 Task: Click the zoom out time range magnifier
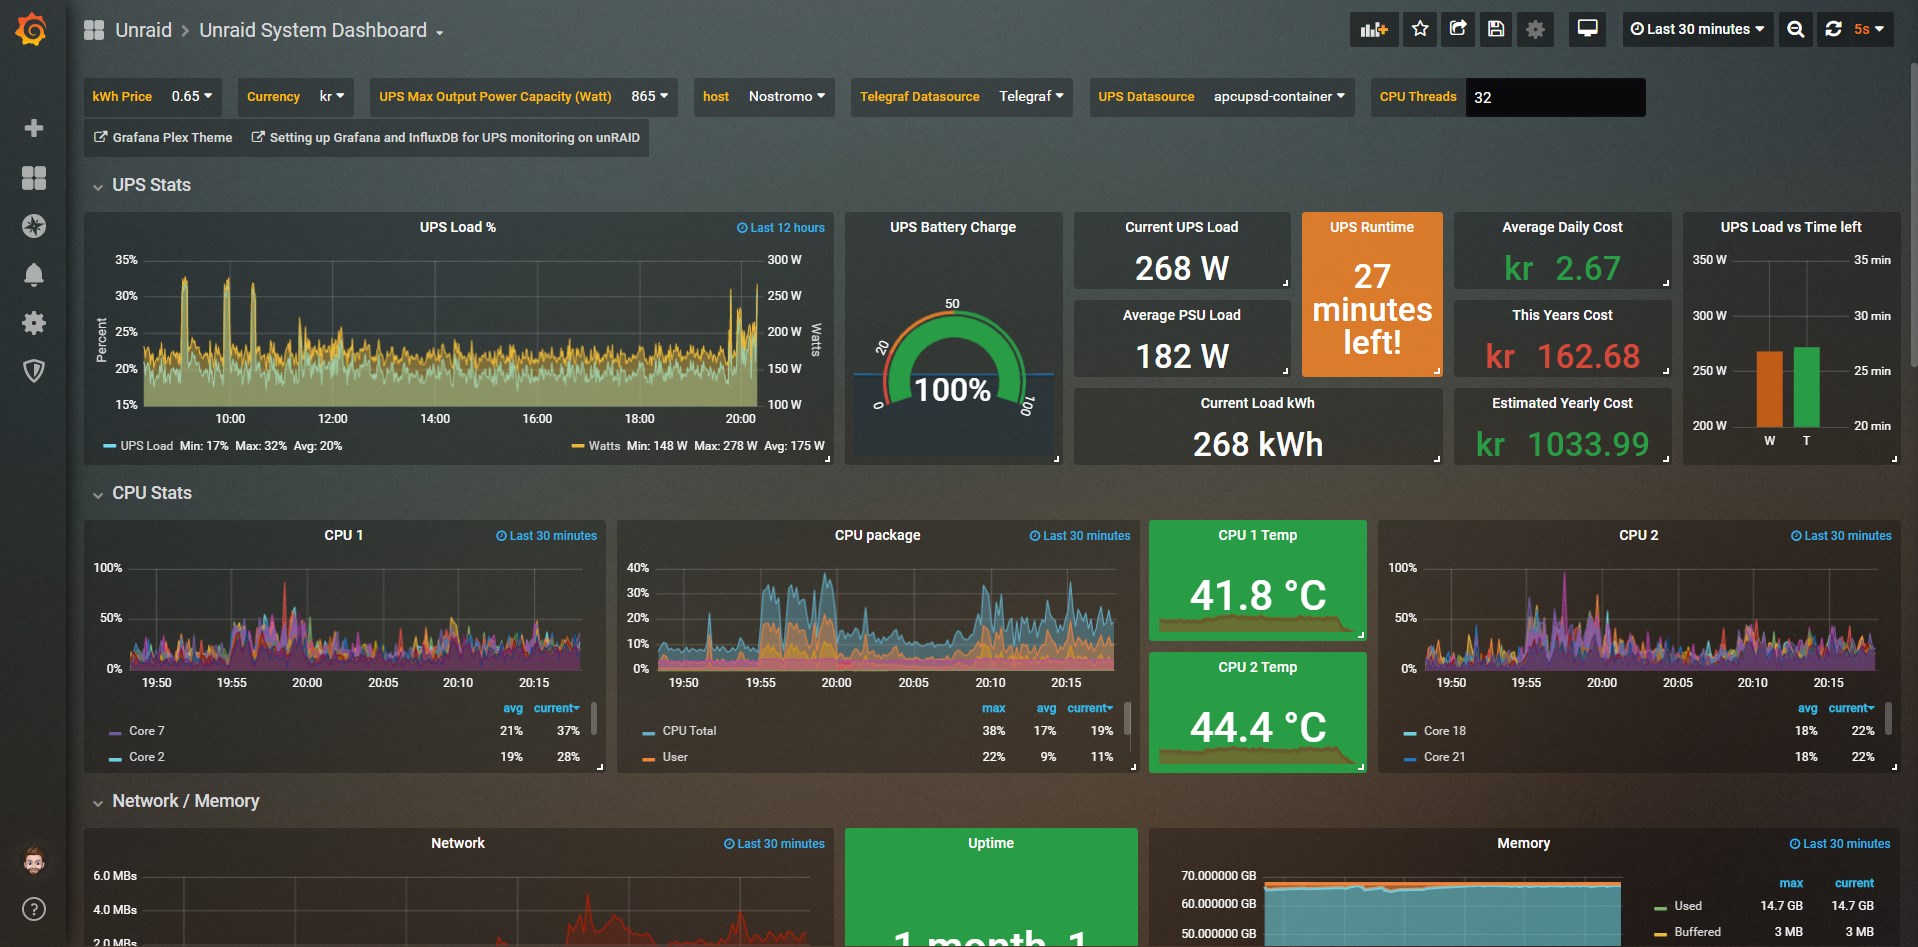(1796, 29)
